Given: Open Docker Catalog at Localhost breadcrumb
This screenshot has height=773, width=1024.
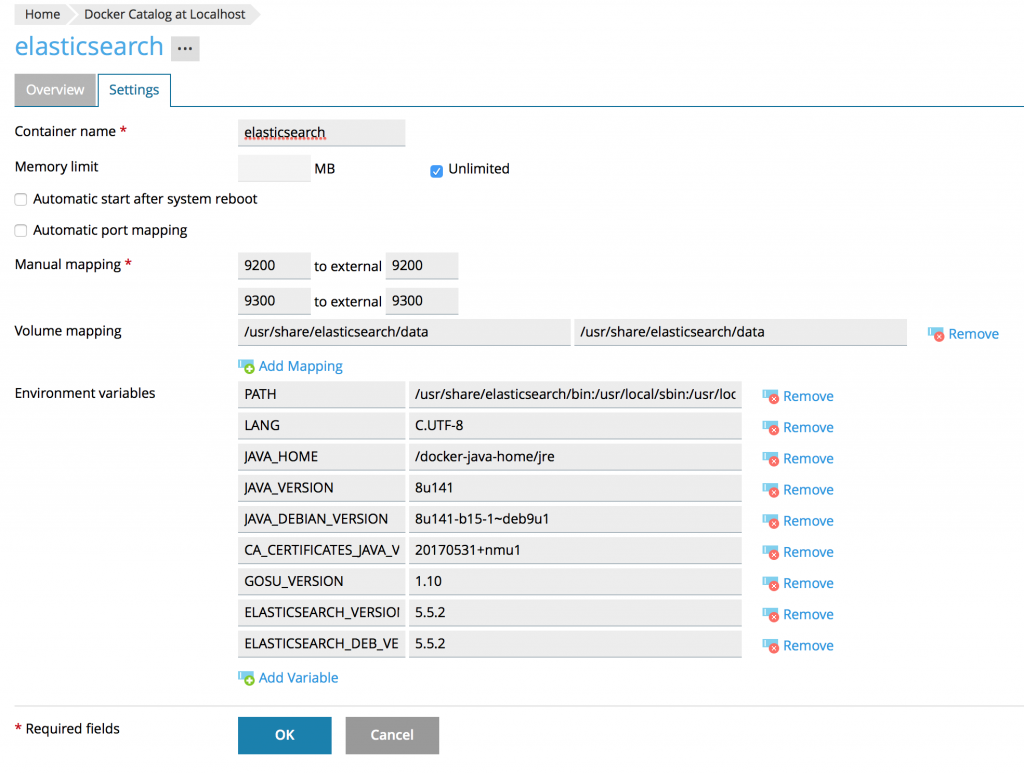Looking at the screenshot, I should pyautogui.click(x=165, y=14).
